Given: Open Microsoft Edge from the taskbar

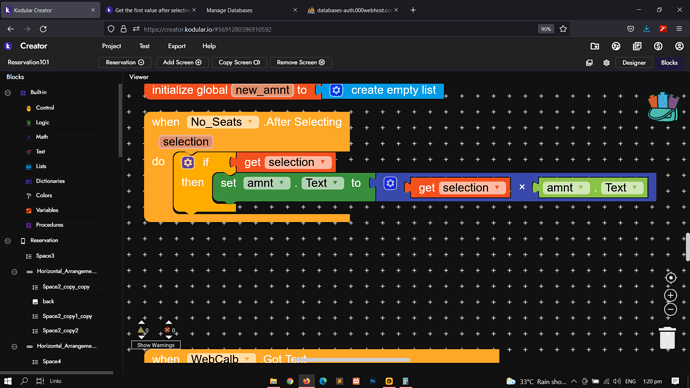Looking at the screenshot, I should coord(323,381).
